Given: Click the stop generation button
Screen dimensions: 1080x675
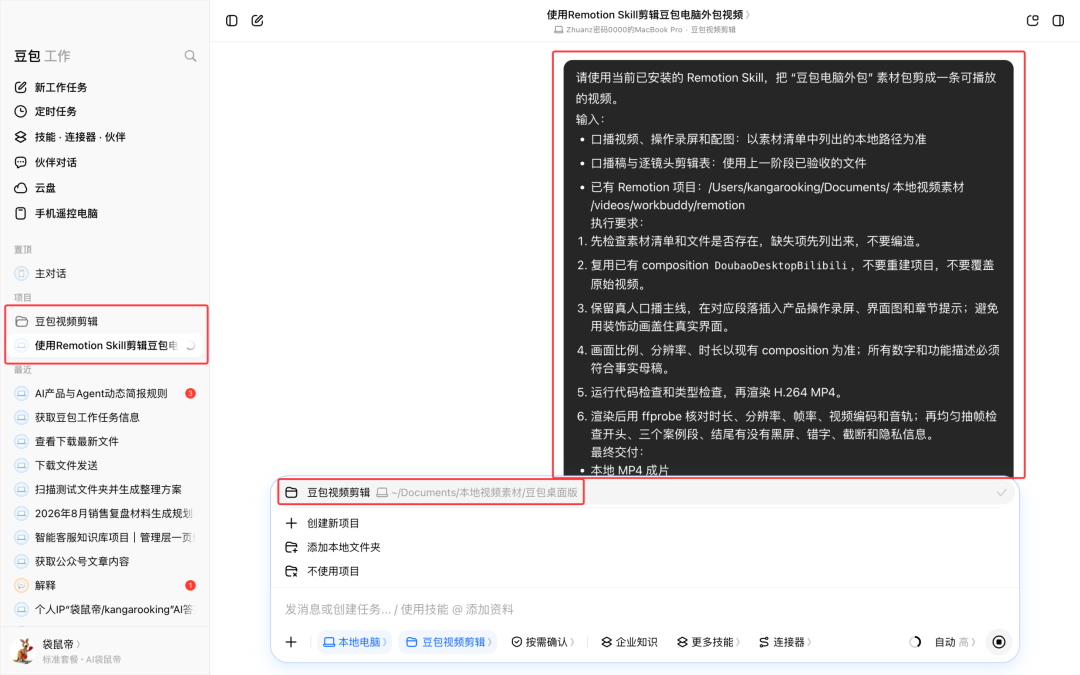Looking at the screenshot, I should tap(999, 642).
